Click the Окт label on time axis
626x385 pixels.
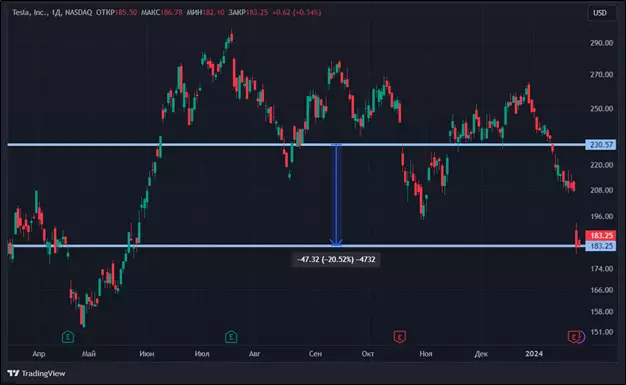coord(368,354)
